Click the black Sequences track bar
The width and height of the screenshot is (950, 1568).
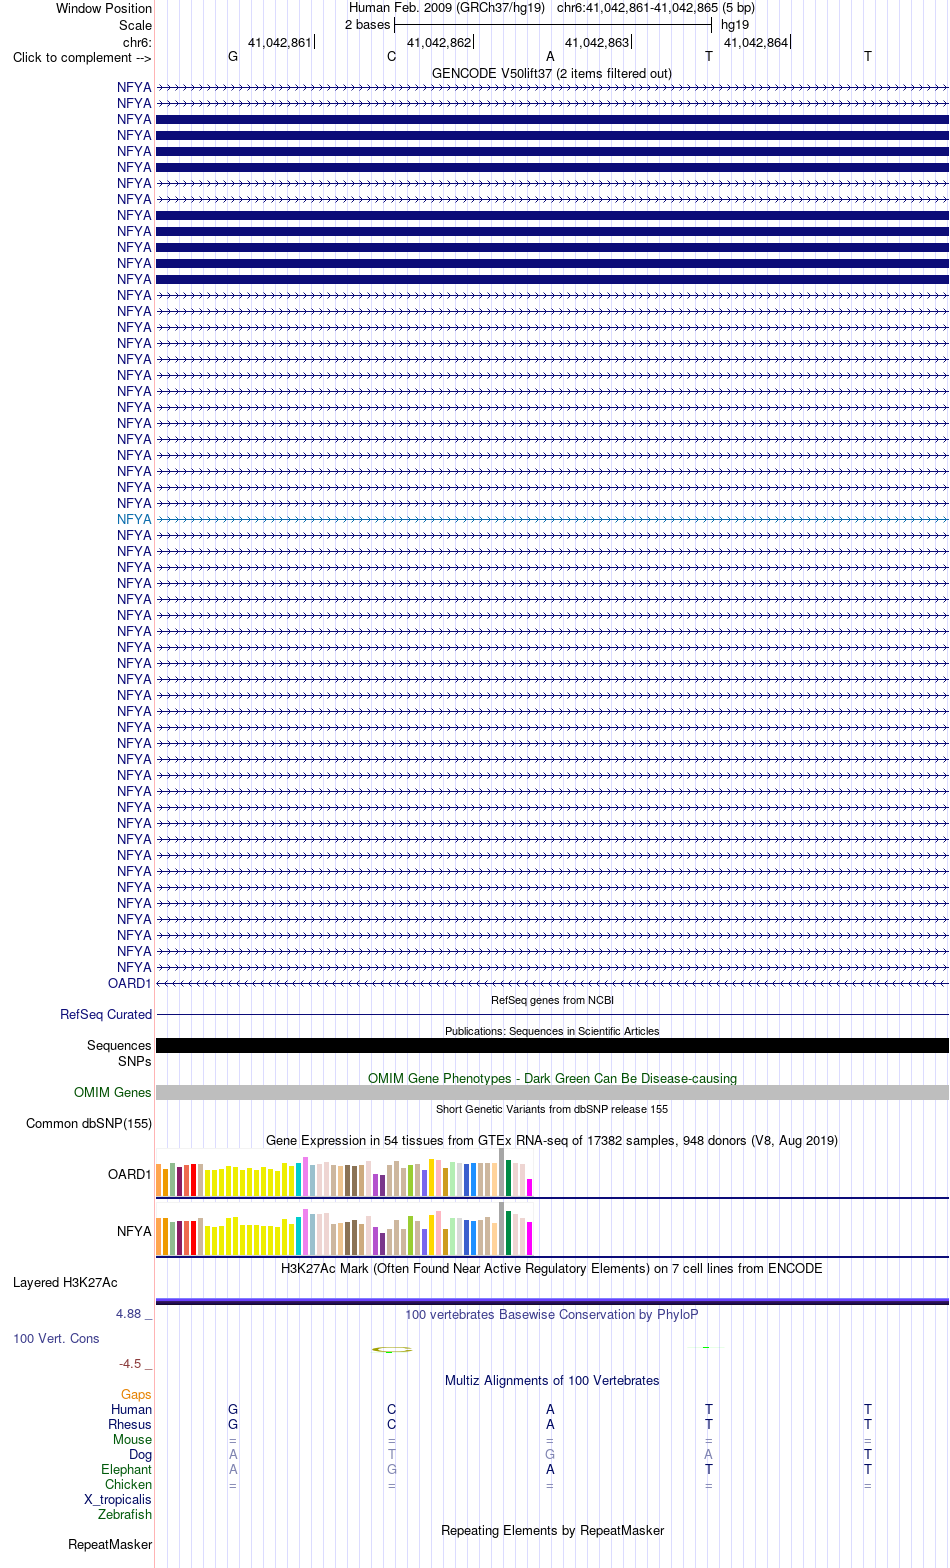point(552,1045)
